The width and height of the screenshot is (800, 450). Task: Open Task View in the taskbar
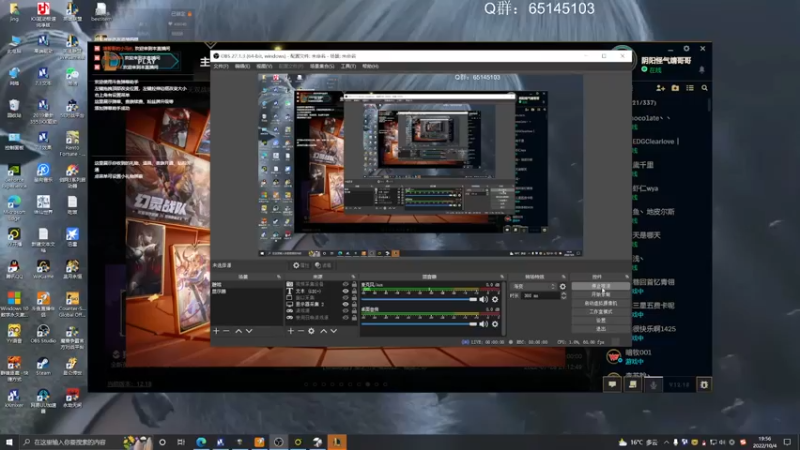[181, 442]
